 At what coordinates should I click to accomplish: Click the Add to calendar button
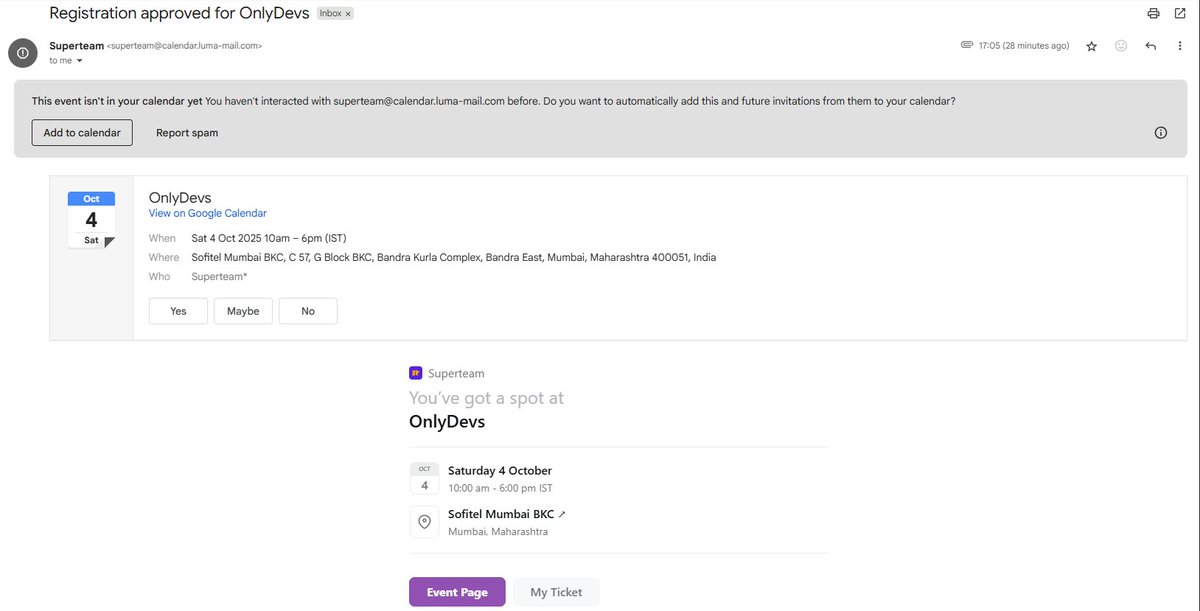[82, 132]
